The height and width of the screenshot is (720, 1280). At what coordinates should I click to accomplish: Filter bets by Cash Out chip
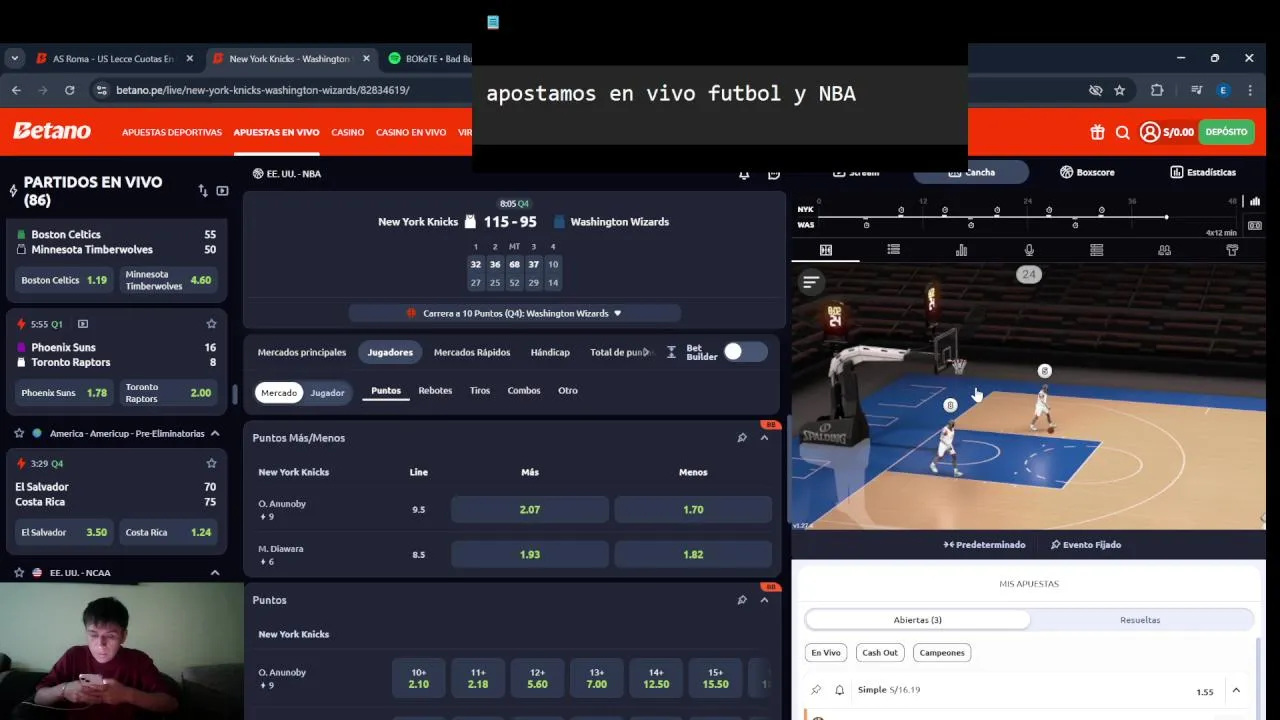point(880,653)
